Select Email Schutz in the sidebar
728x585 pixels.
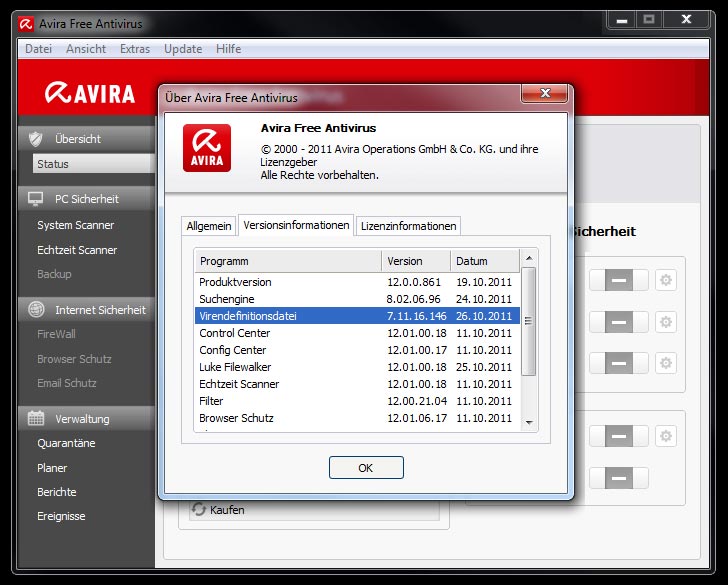pyautogui.click(x=67, y=383)
